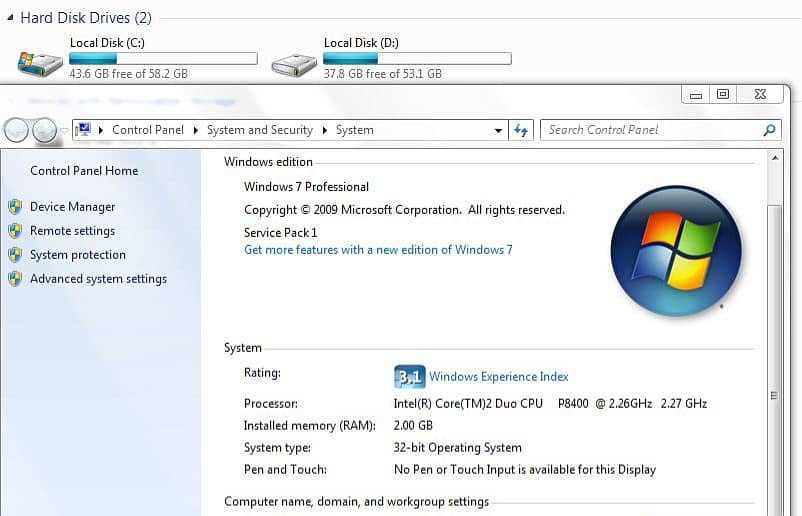Click the Local Disk (D:) drive icon
The image size is (802, 516).
click(x=294, y=64)
